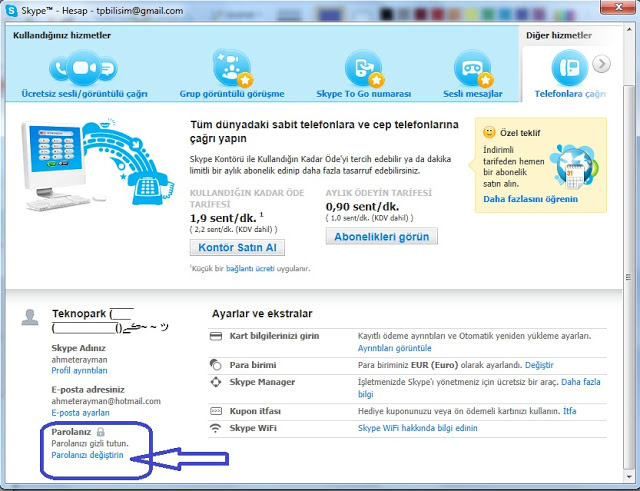The image size is (640, 491).
Task: Click the lock icon beside Parolanız
Action: coord(100,431)
